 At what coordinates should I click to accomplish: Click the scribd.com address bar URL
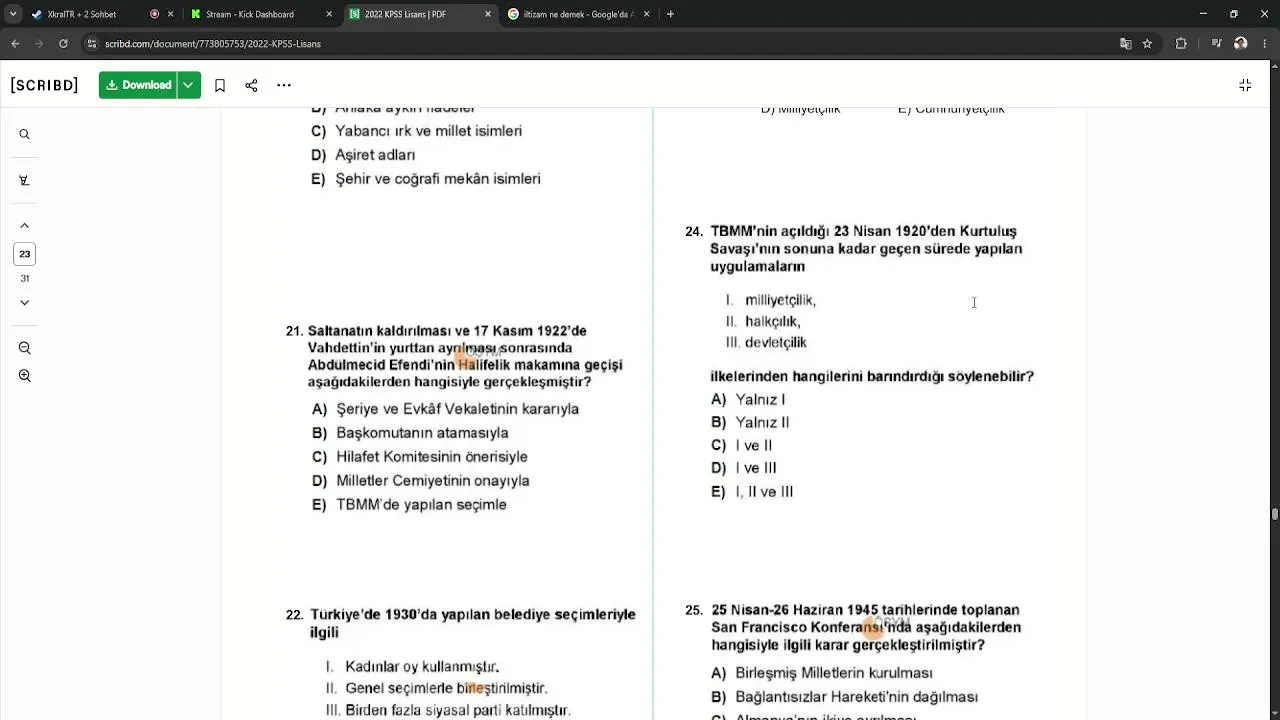click(213, 44)
